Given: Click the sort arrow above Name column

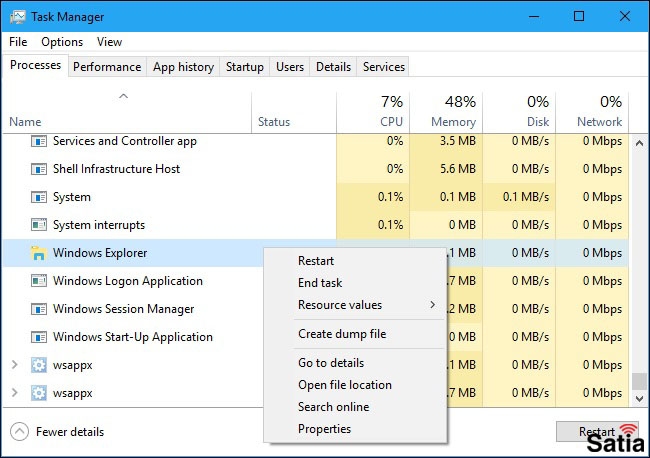Looking at the screenshot, I should (x=124, y=96).
